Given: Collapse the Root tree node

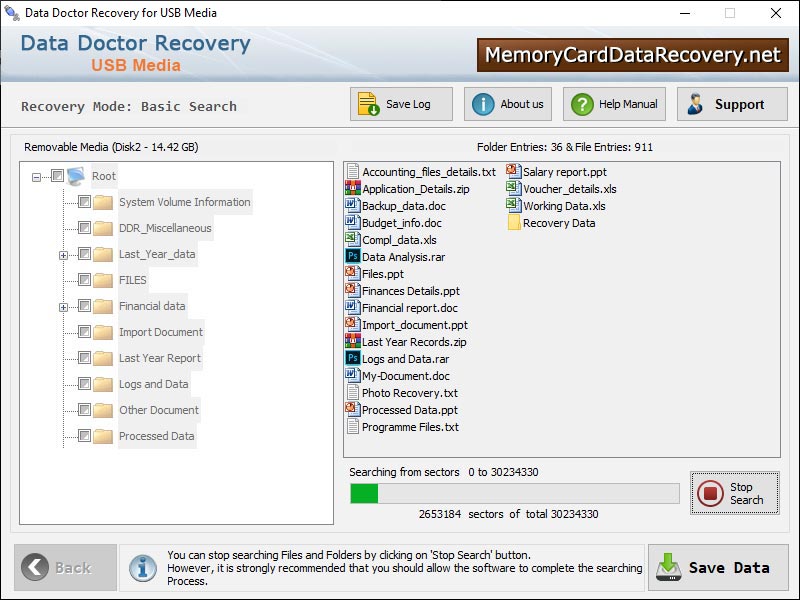Looking at the screenshot, I should pyautogui.click(x=35, y=176).
